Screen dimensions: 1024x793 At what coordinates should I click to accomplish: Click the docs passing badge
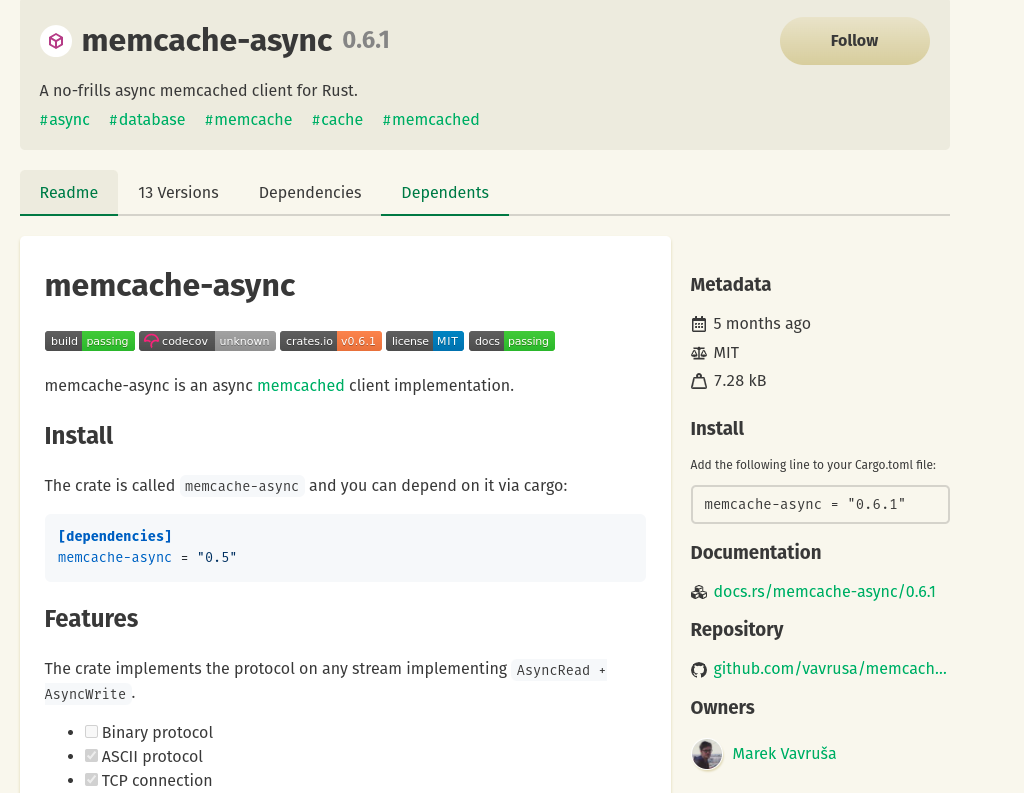click(512, 341)
